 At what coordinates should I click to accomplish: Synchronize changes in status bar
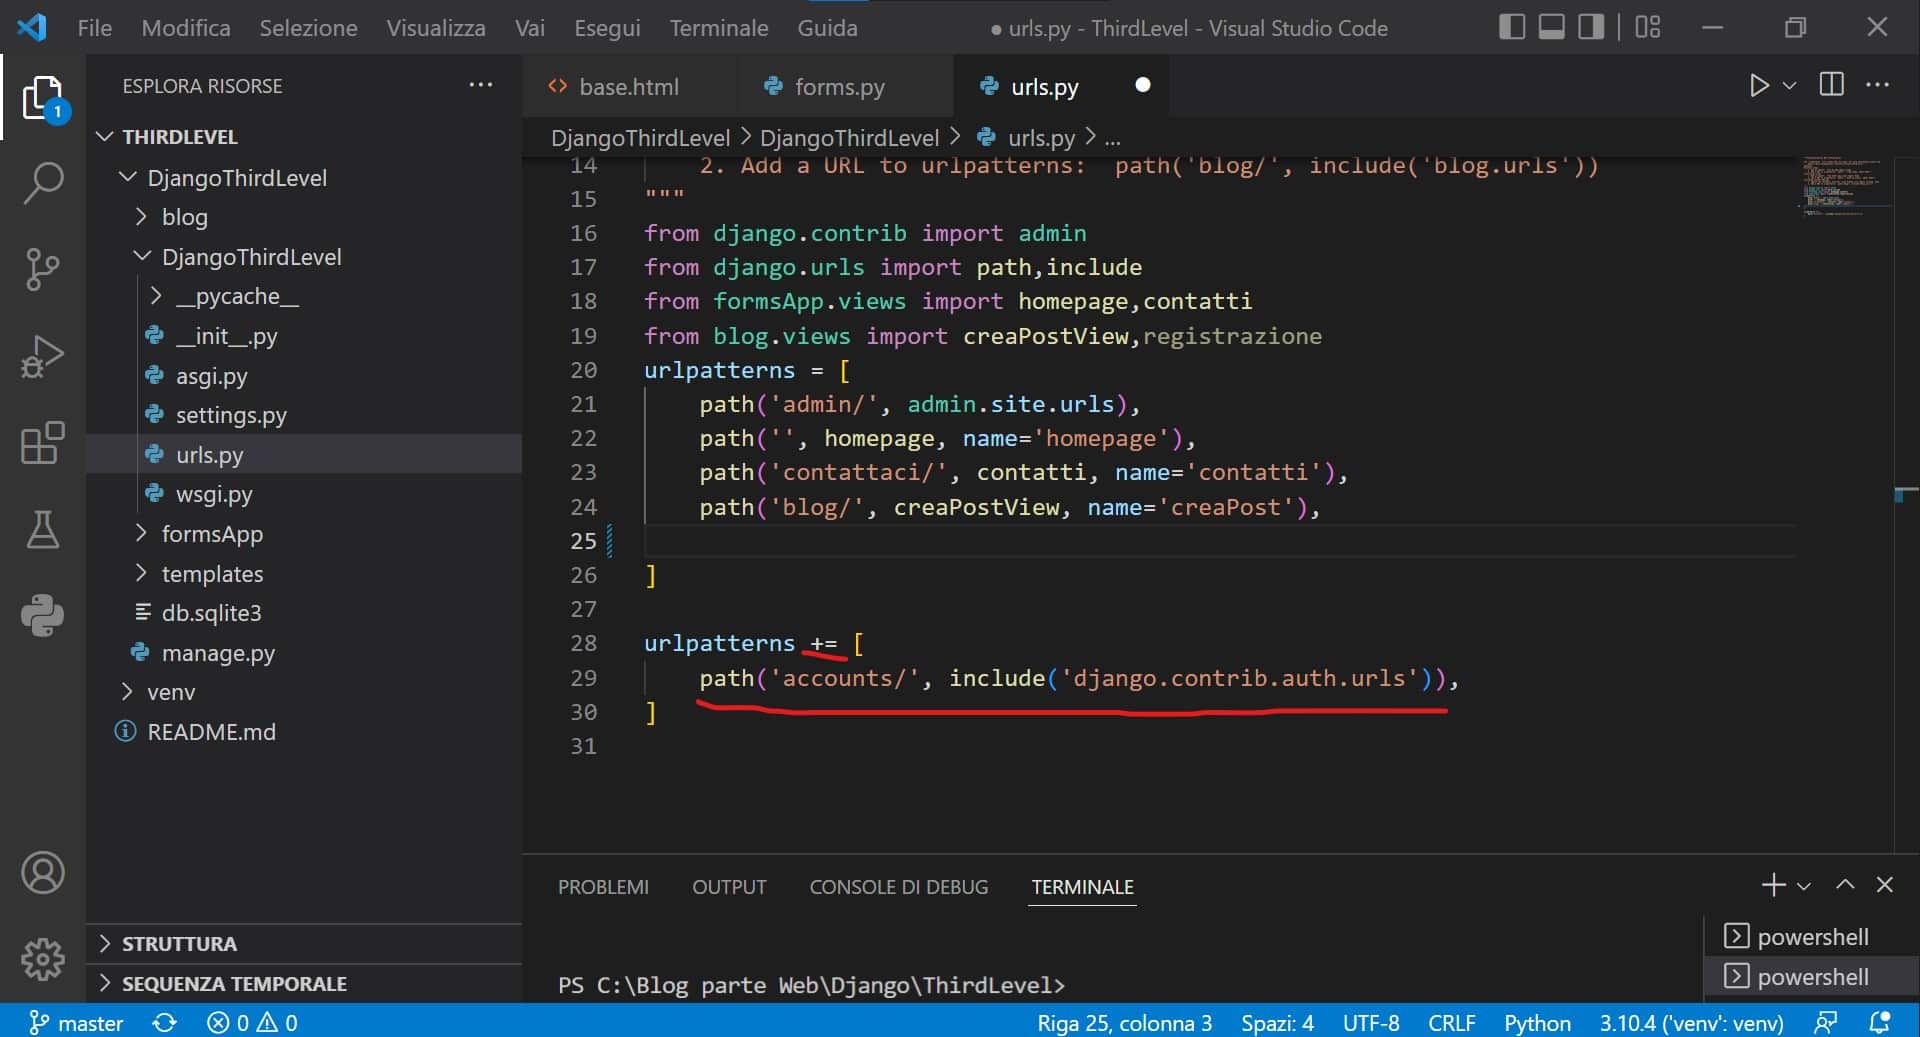(x=165, y=1022)
